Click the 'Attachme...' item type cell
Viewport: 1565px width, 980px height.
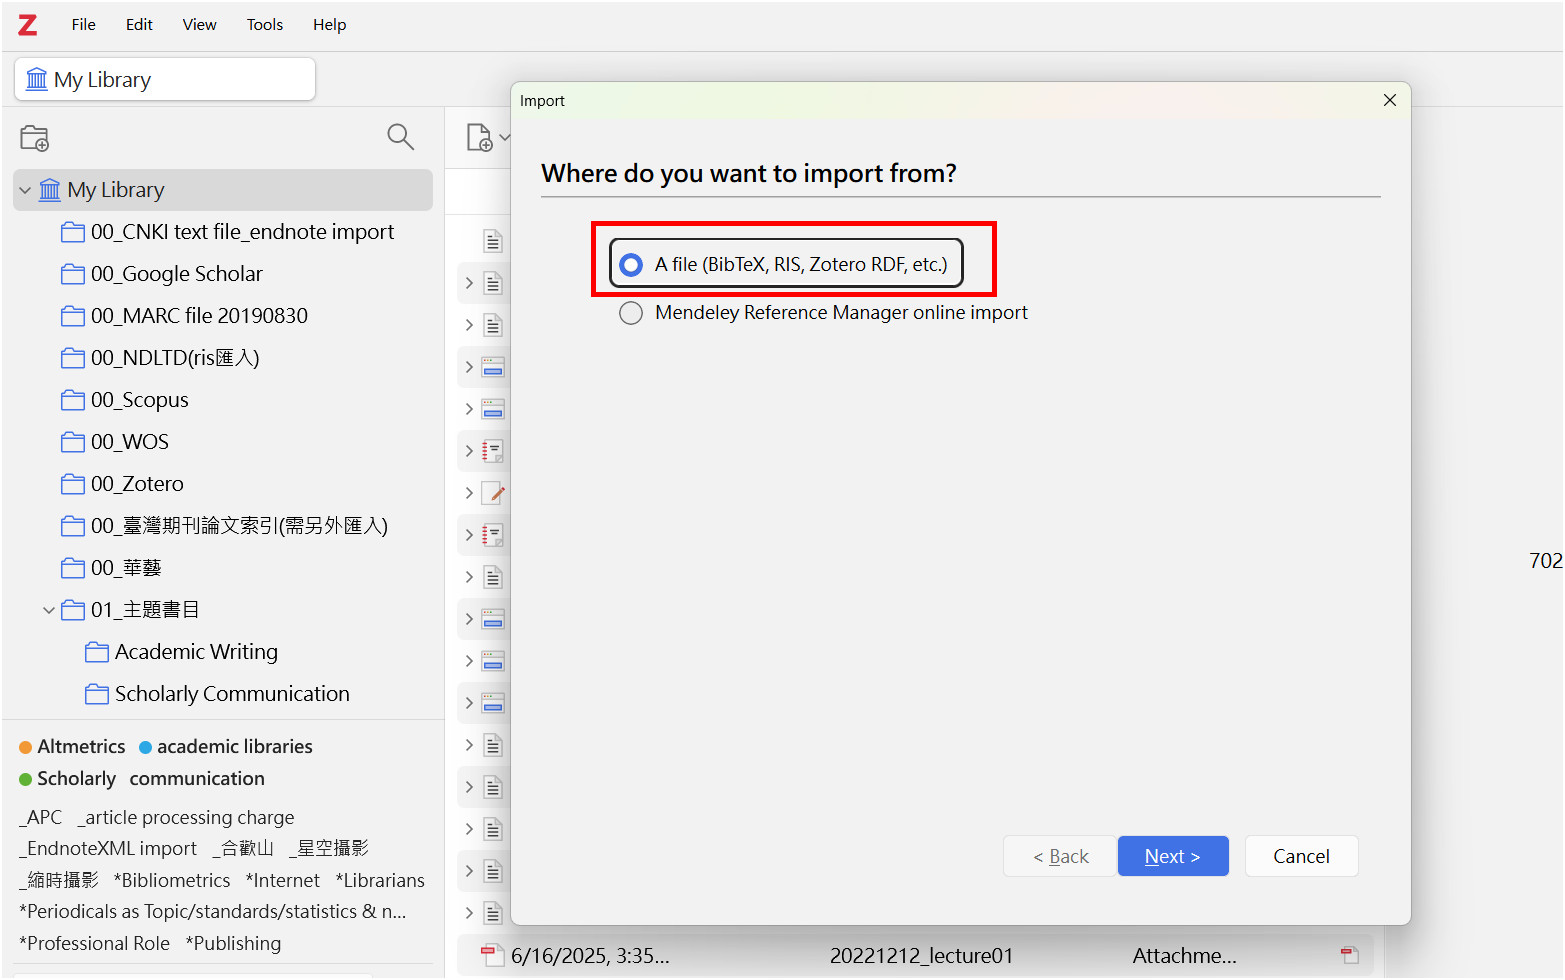click(1184, 956)
